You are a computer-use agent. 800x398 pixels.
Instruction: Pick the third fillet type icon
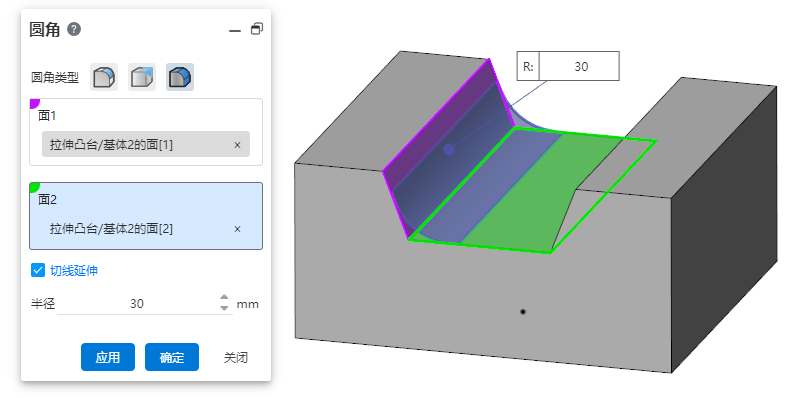pos(180,77)
